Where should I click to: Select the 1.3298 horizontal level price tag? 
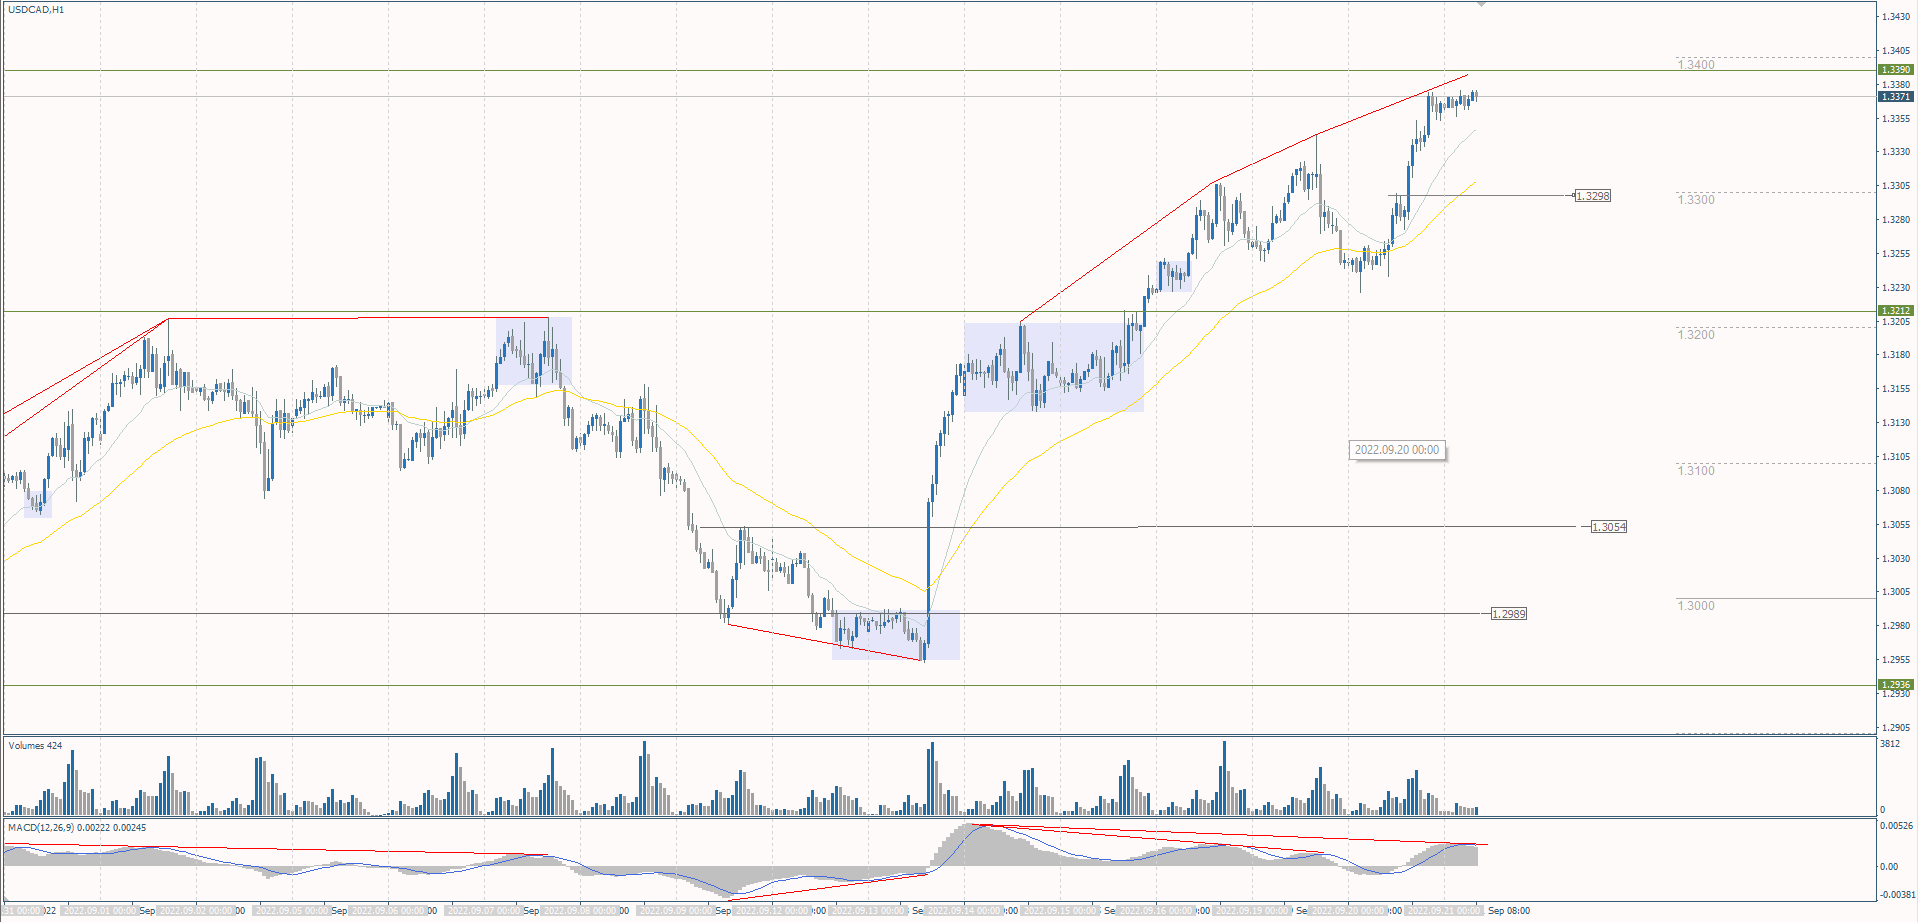coord(1593,196)
